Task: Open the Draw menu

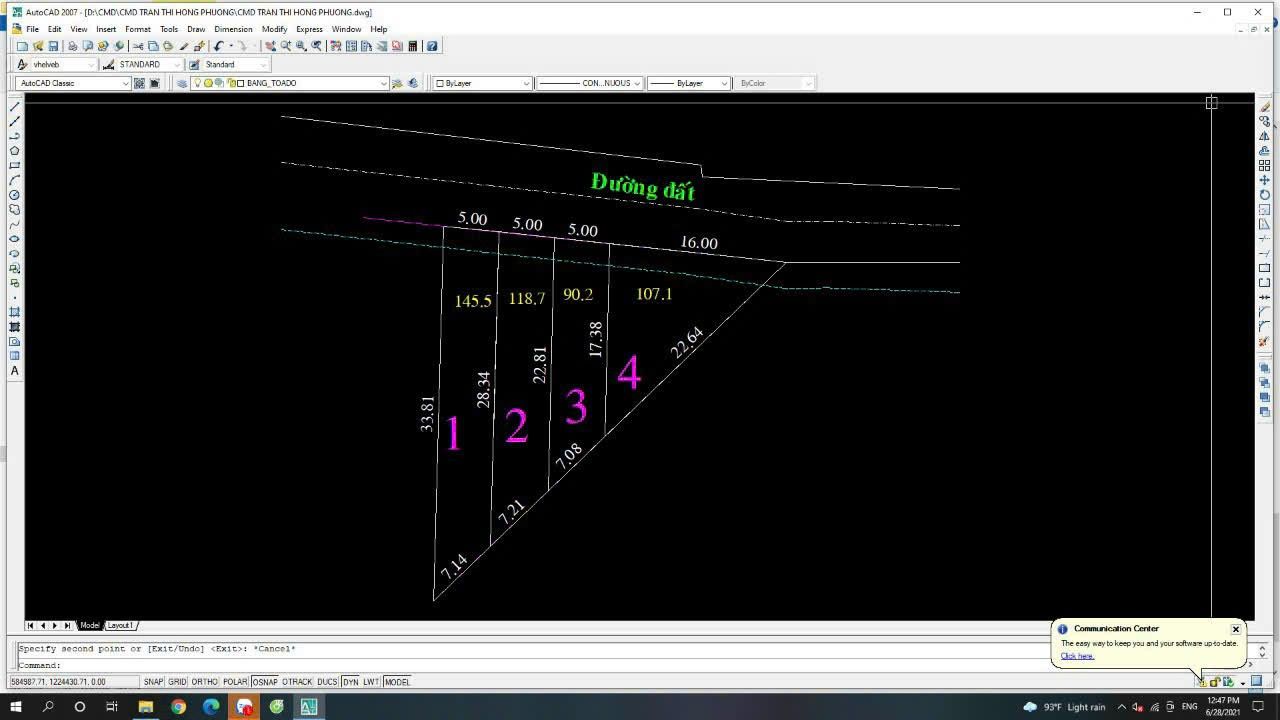Action: pyautogui.click(x=196, y=29)
